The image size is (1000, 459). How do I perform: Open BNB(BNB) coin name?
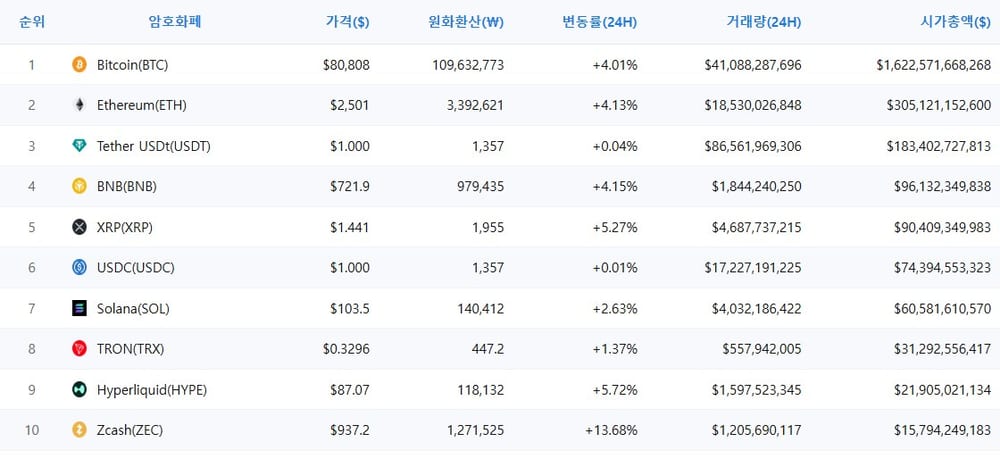pyautogui.click(x=127, y=187)
